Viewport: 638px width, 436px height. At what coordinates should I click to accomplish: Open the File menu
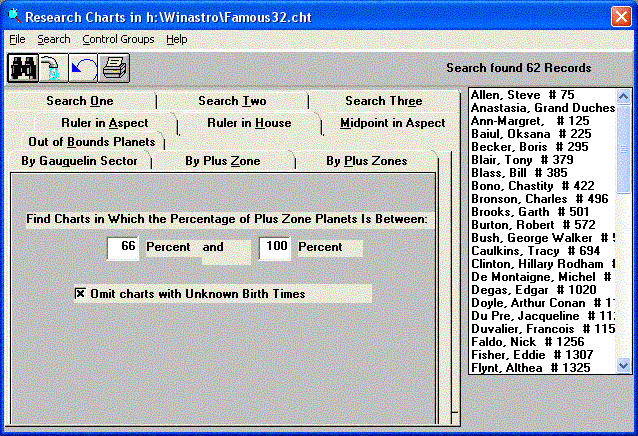click(x=17, y=39)
